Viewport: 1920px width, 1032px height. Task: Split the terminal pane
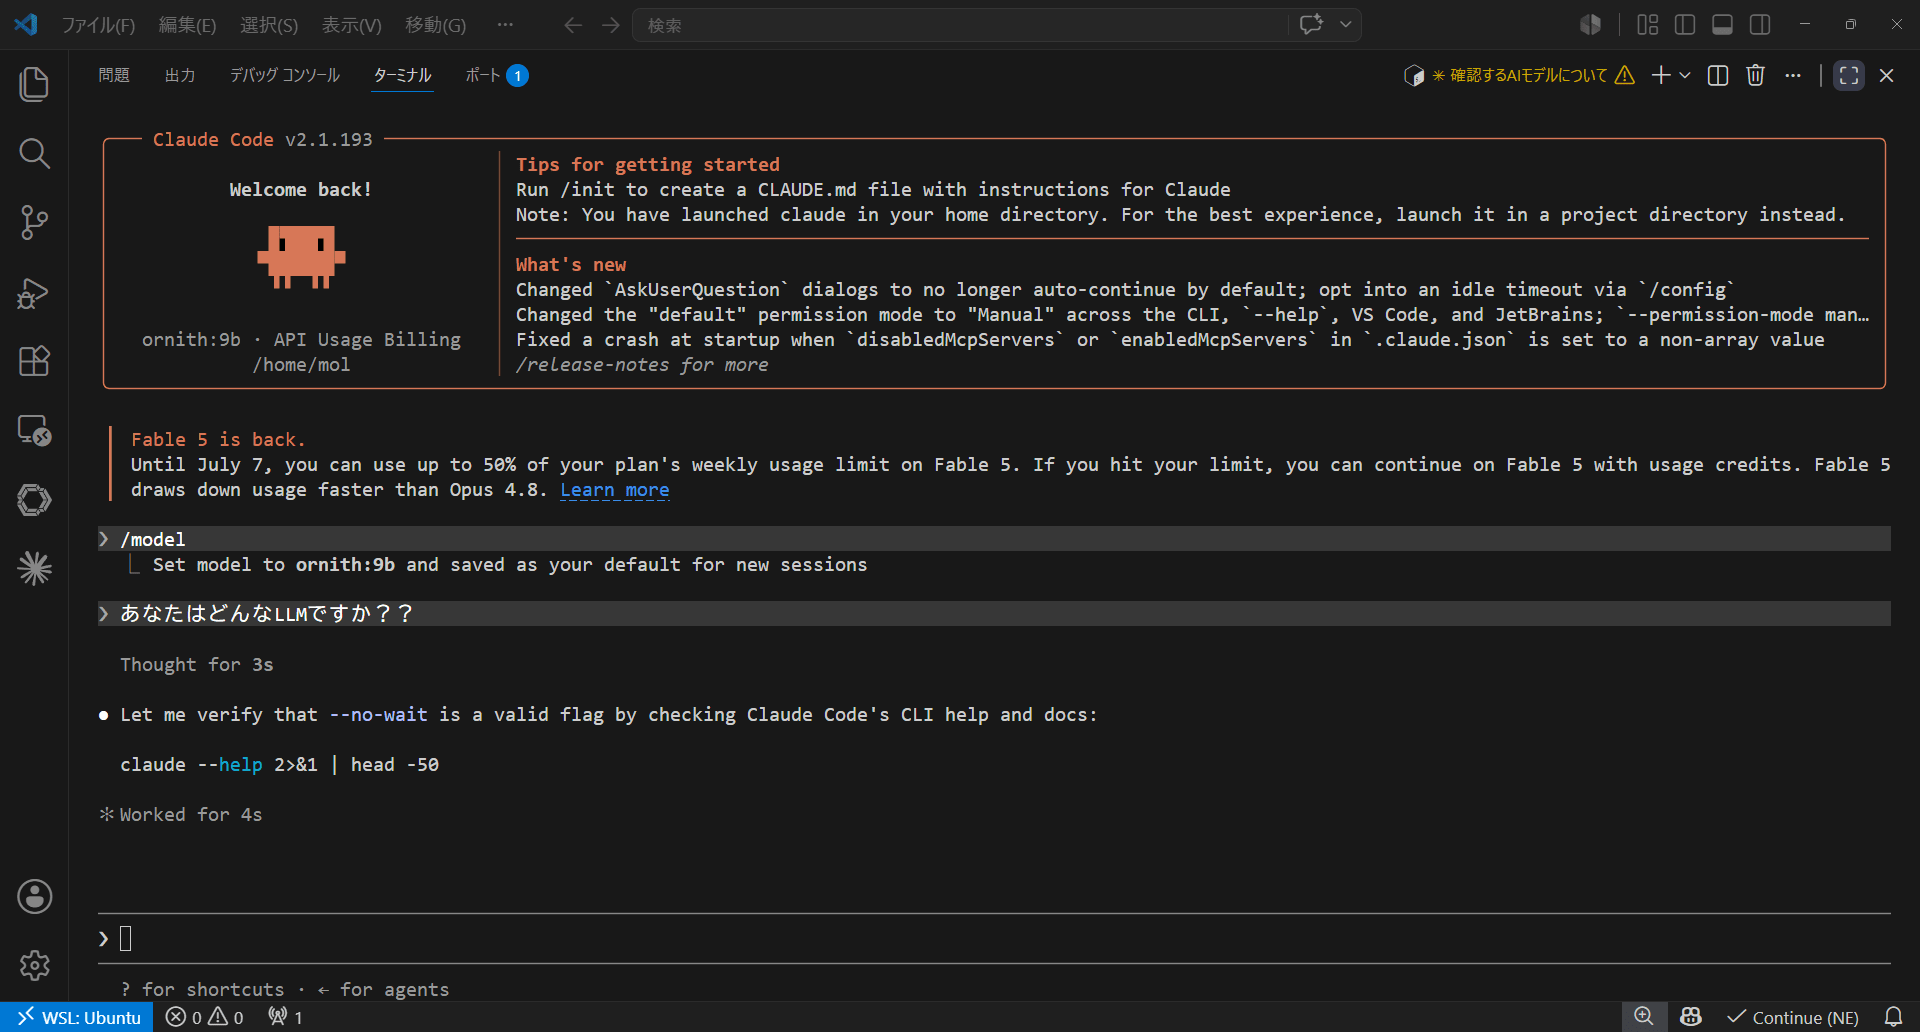(x=1718, y=75)
